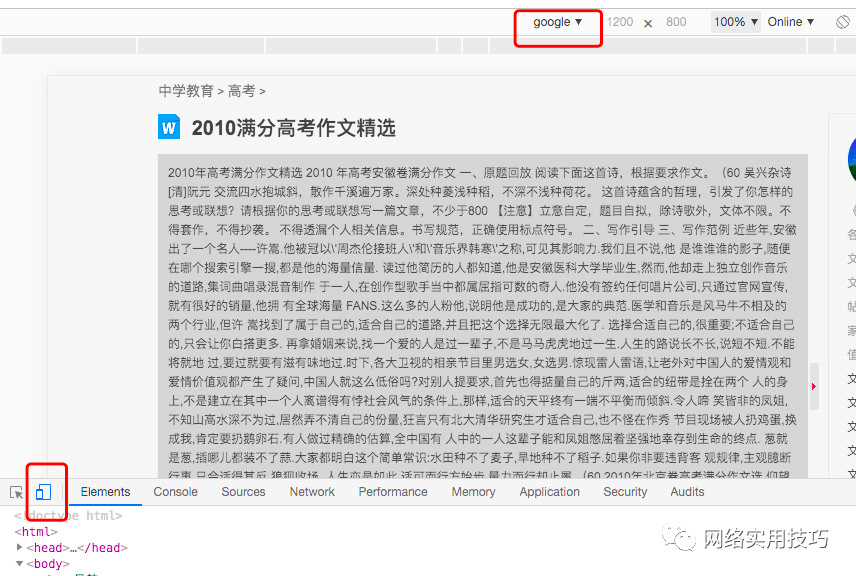Screen dimensions: 856x576
Task: Open the Network tab
Action: (312, 492)
